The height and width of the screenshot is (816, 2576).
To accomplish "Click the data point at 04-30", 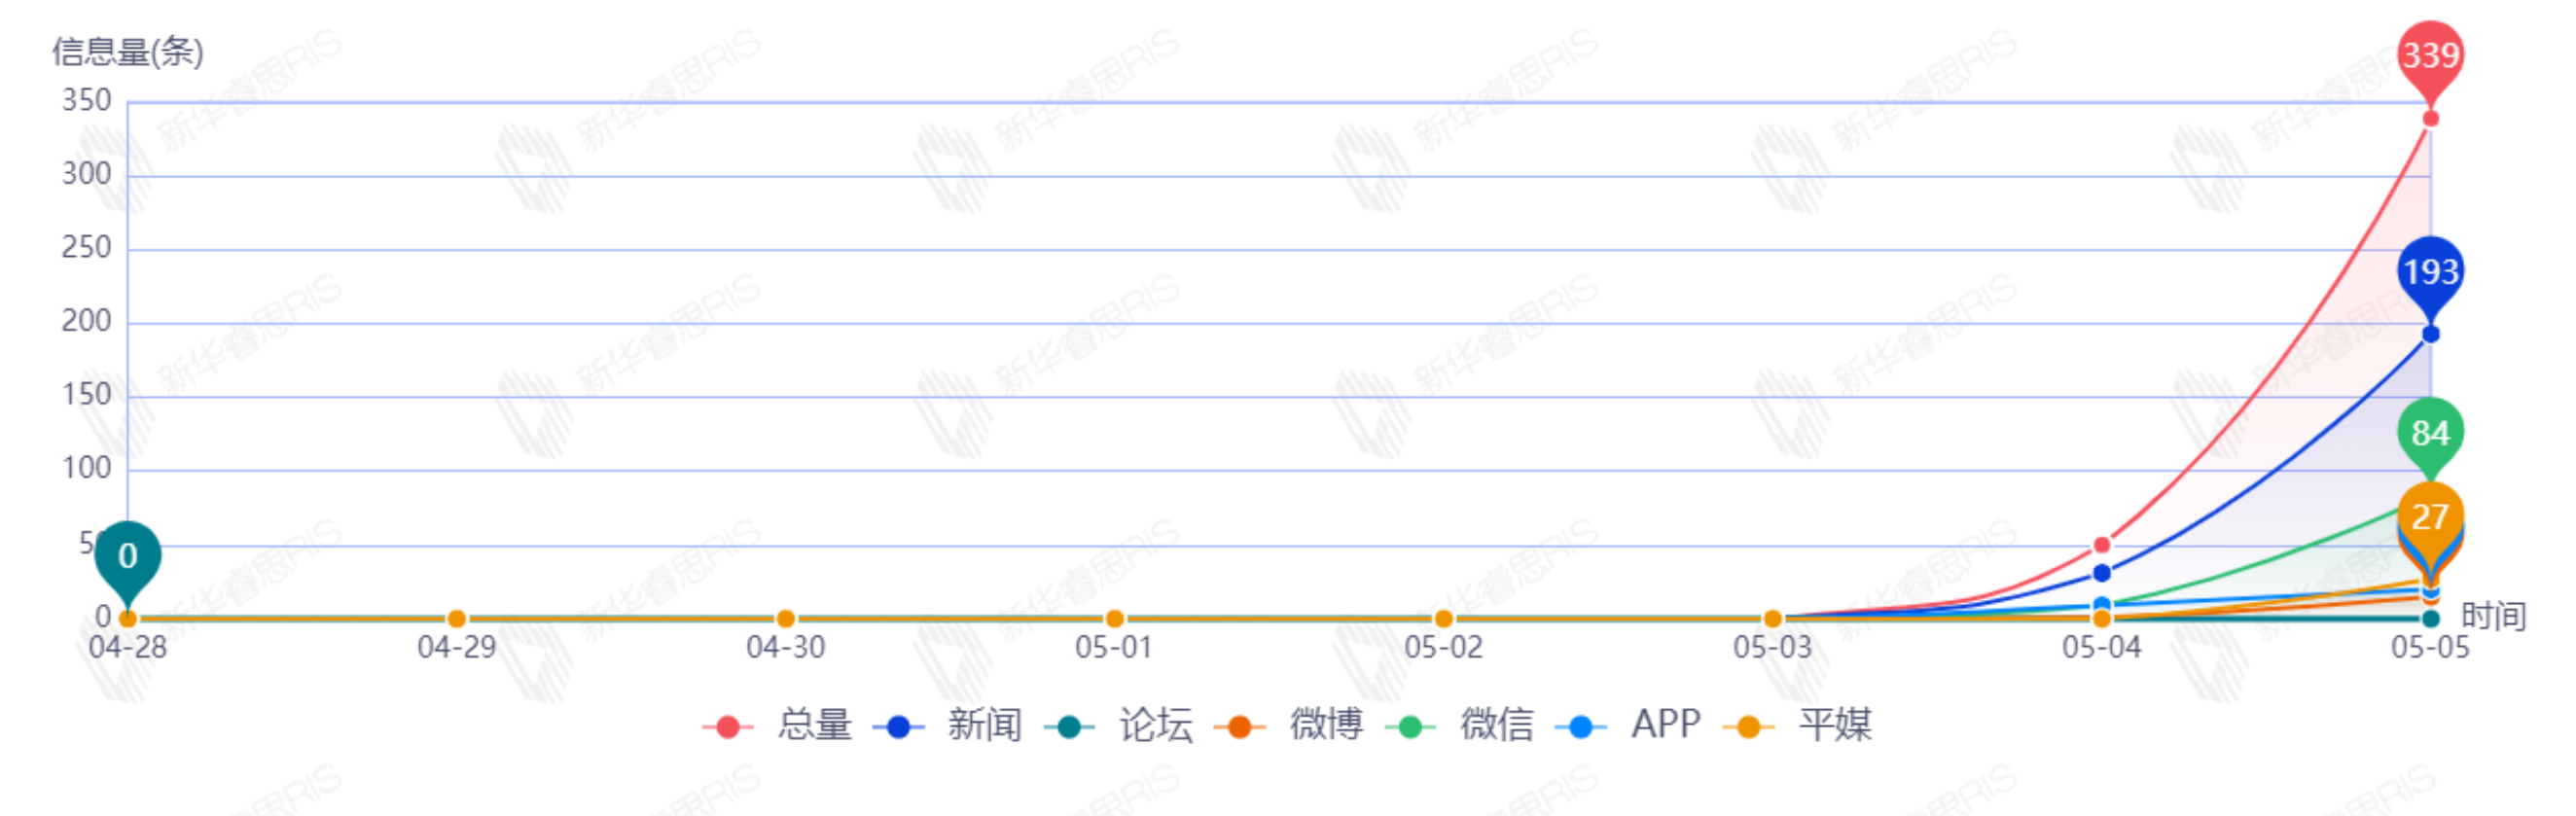I will 785,619.
